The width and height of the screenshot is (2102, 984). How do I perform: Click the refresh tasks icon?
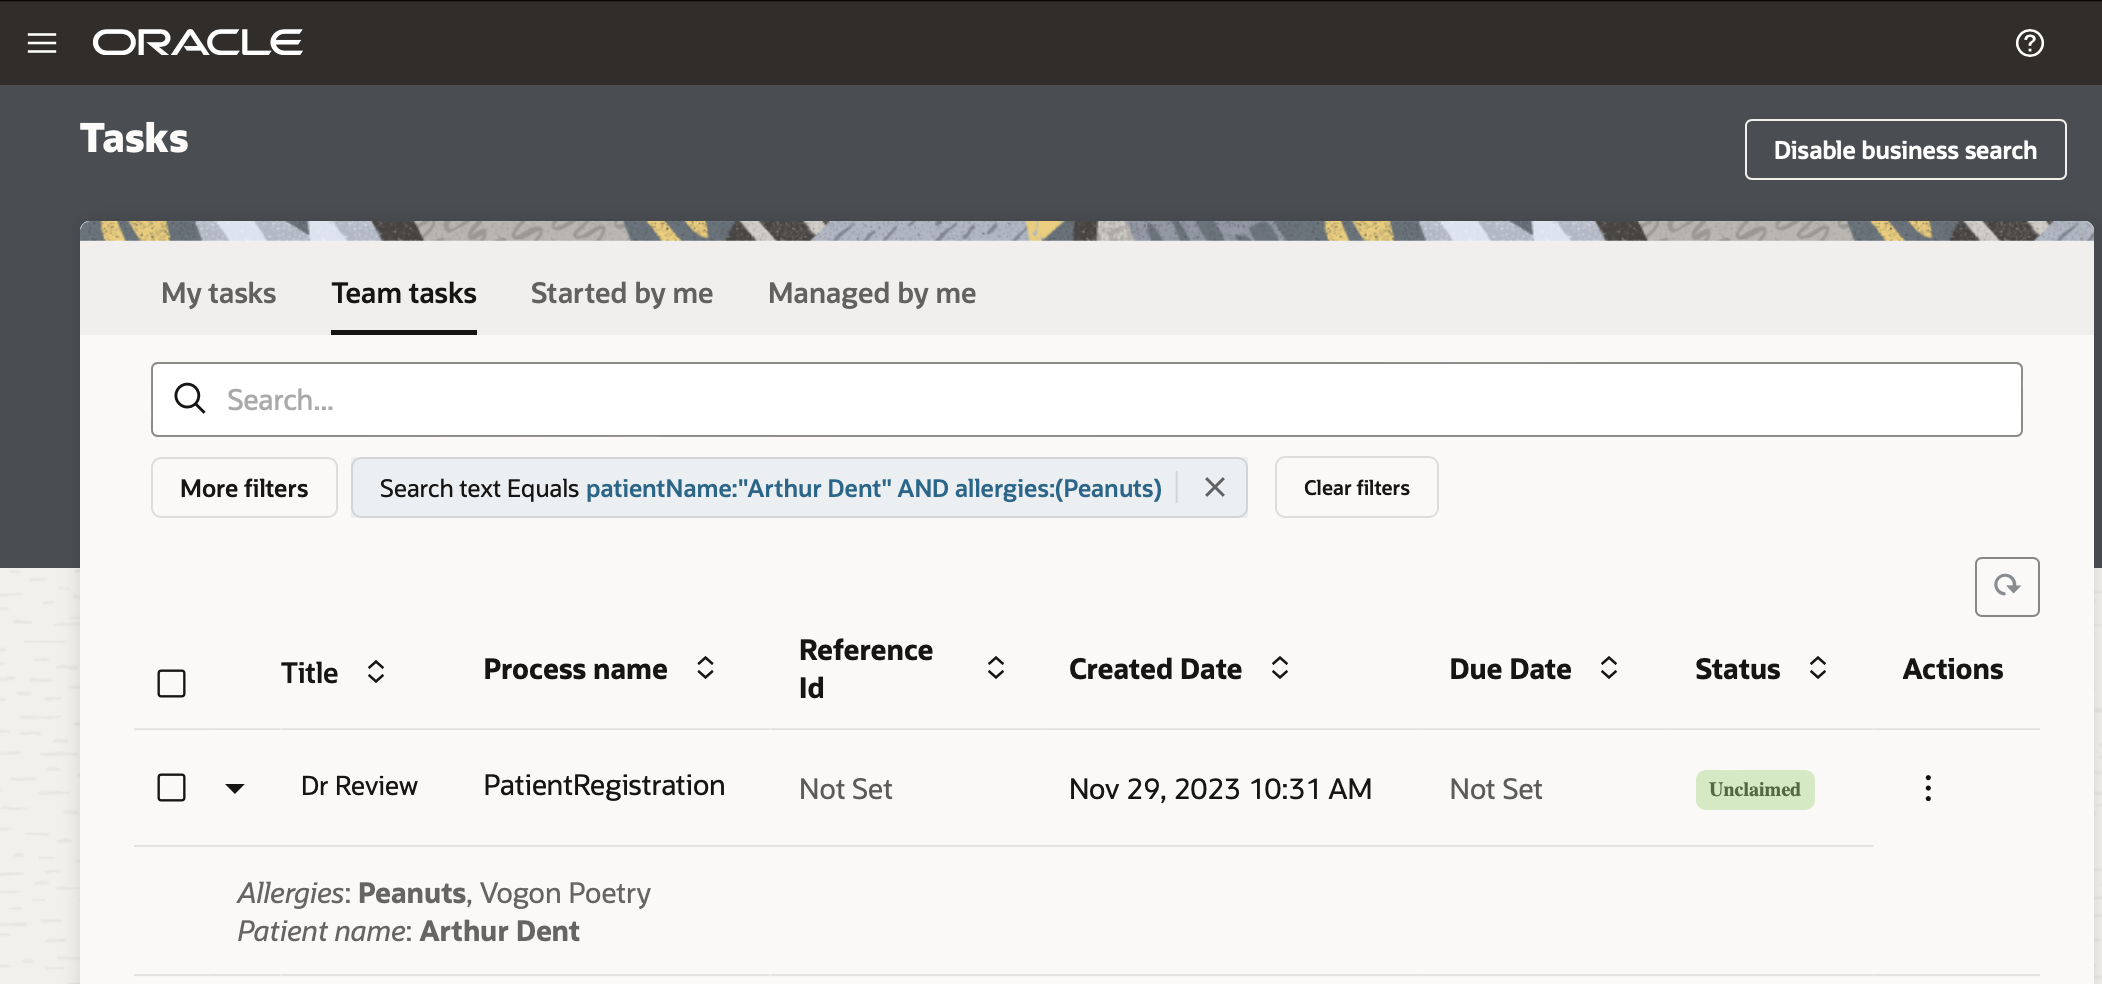[x=2006, y=586]
